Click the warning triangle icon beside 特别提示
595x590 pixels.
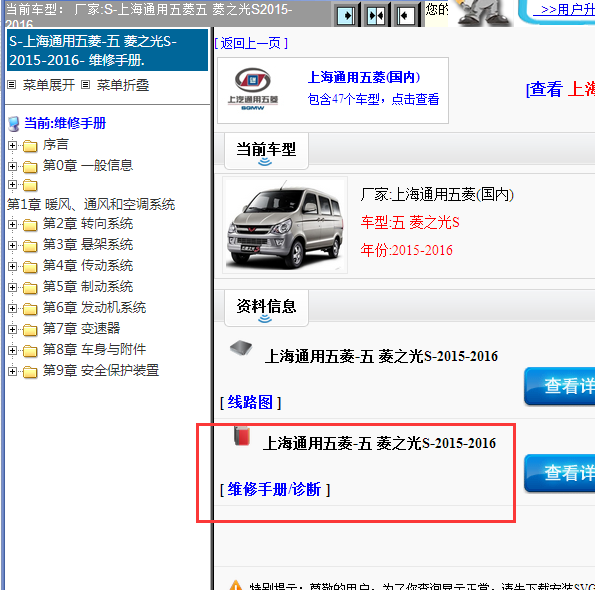click(235, 585)
